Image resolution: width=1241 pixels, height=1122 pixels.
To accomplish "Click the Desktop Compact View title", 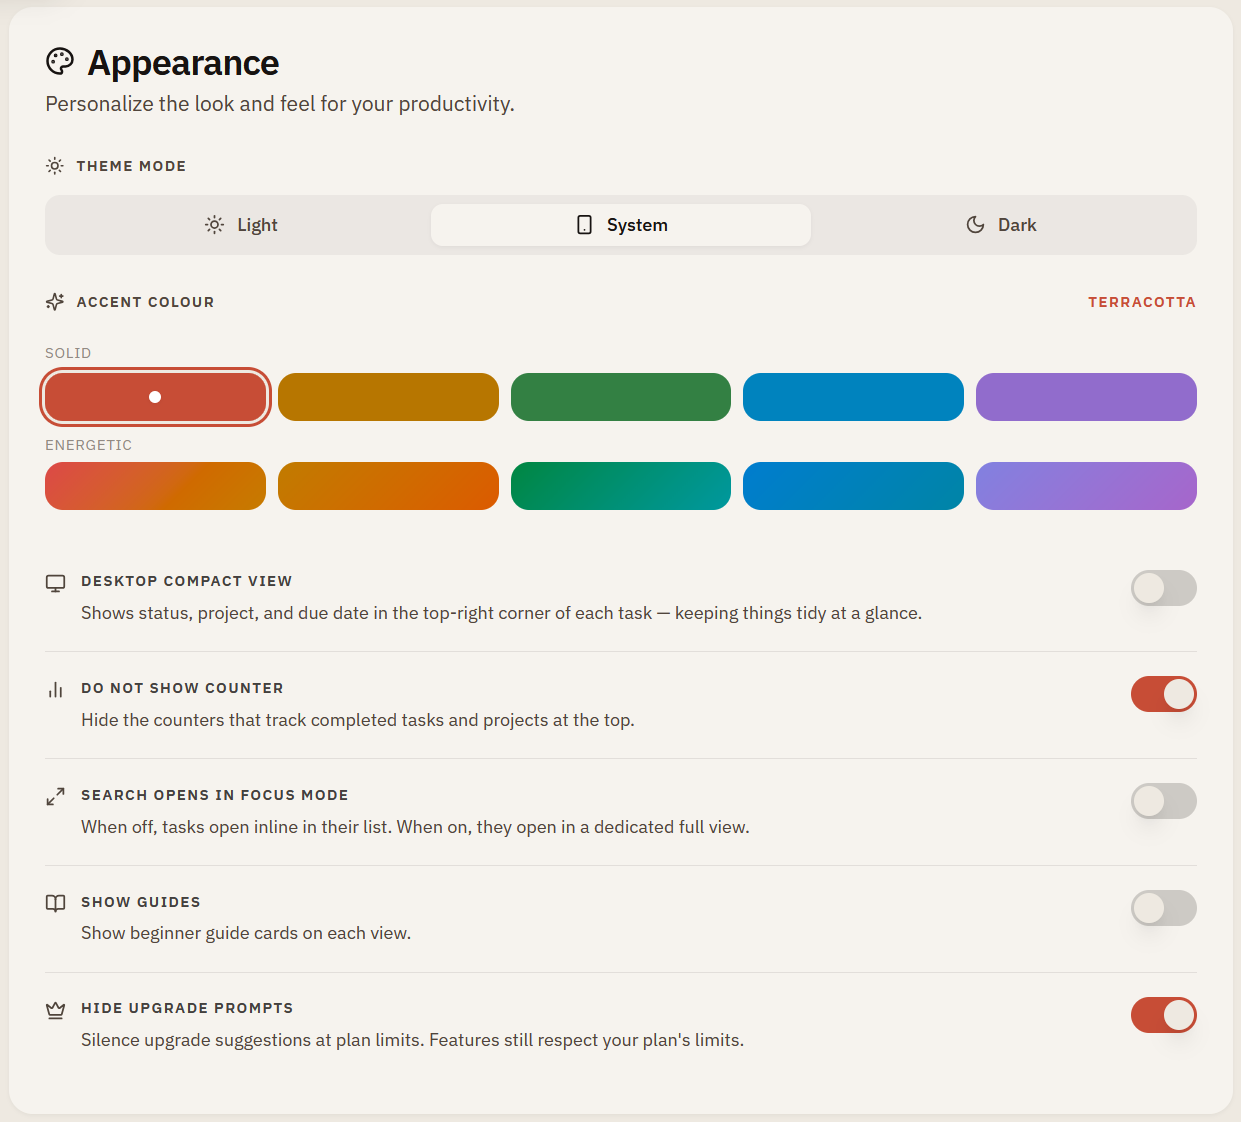I will coord(187,581).
